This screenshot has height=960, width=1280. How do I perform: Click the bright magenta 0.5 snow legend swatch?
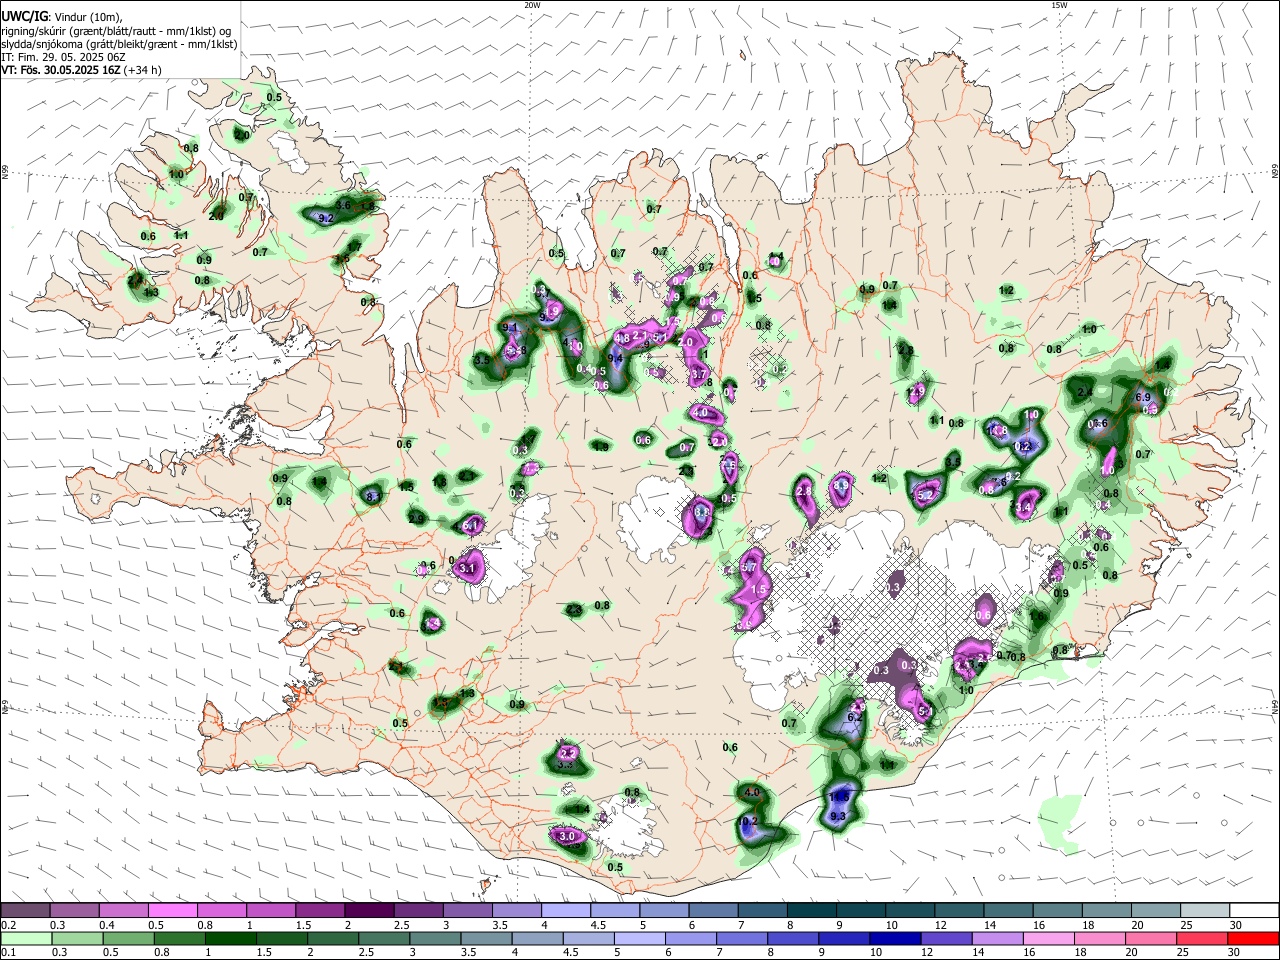point(172,911)
